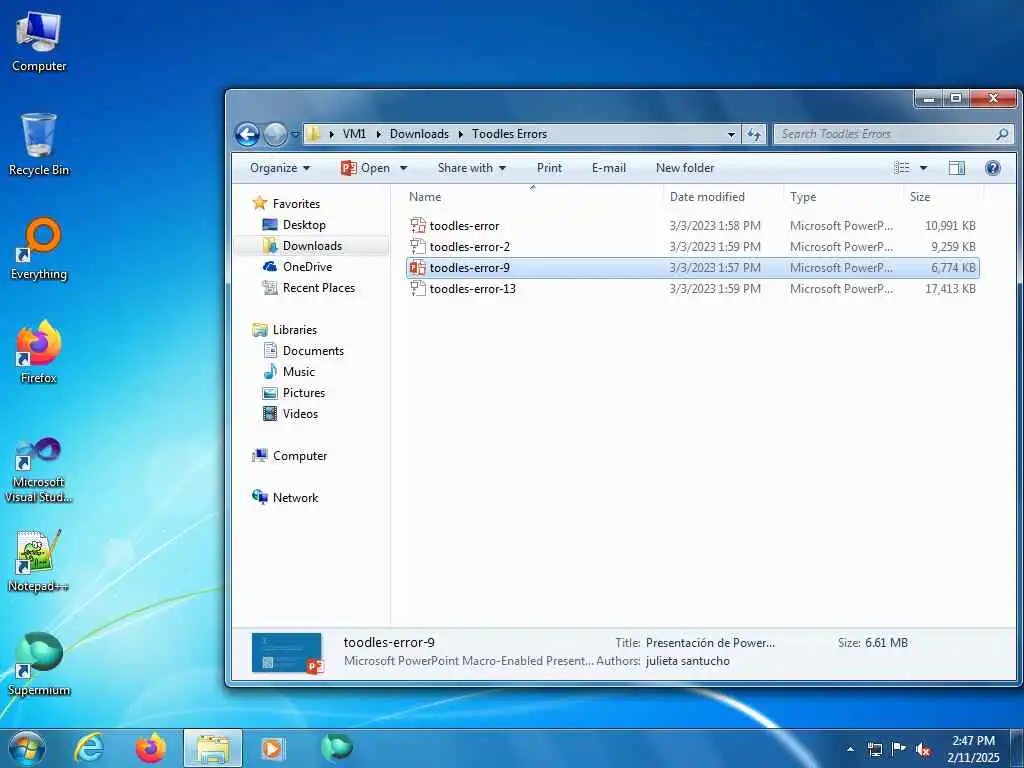Click the Change your view icon
The width and height of the screenshot is (1024, 768).
tap(902, 168)
